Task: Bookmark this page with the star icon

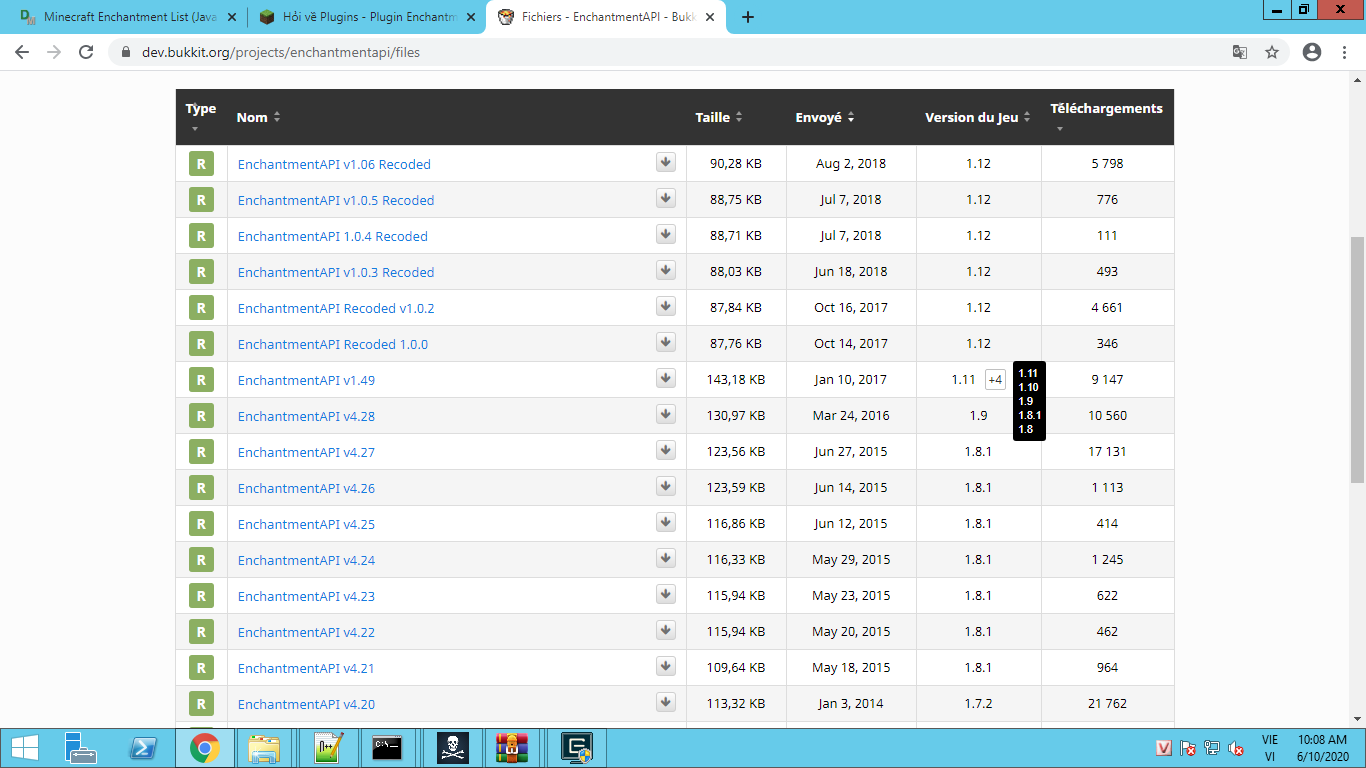Action: tap(1272, 52)
